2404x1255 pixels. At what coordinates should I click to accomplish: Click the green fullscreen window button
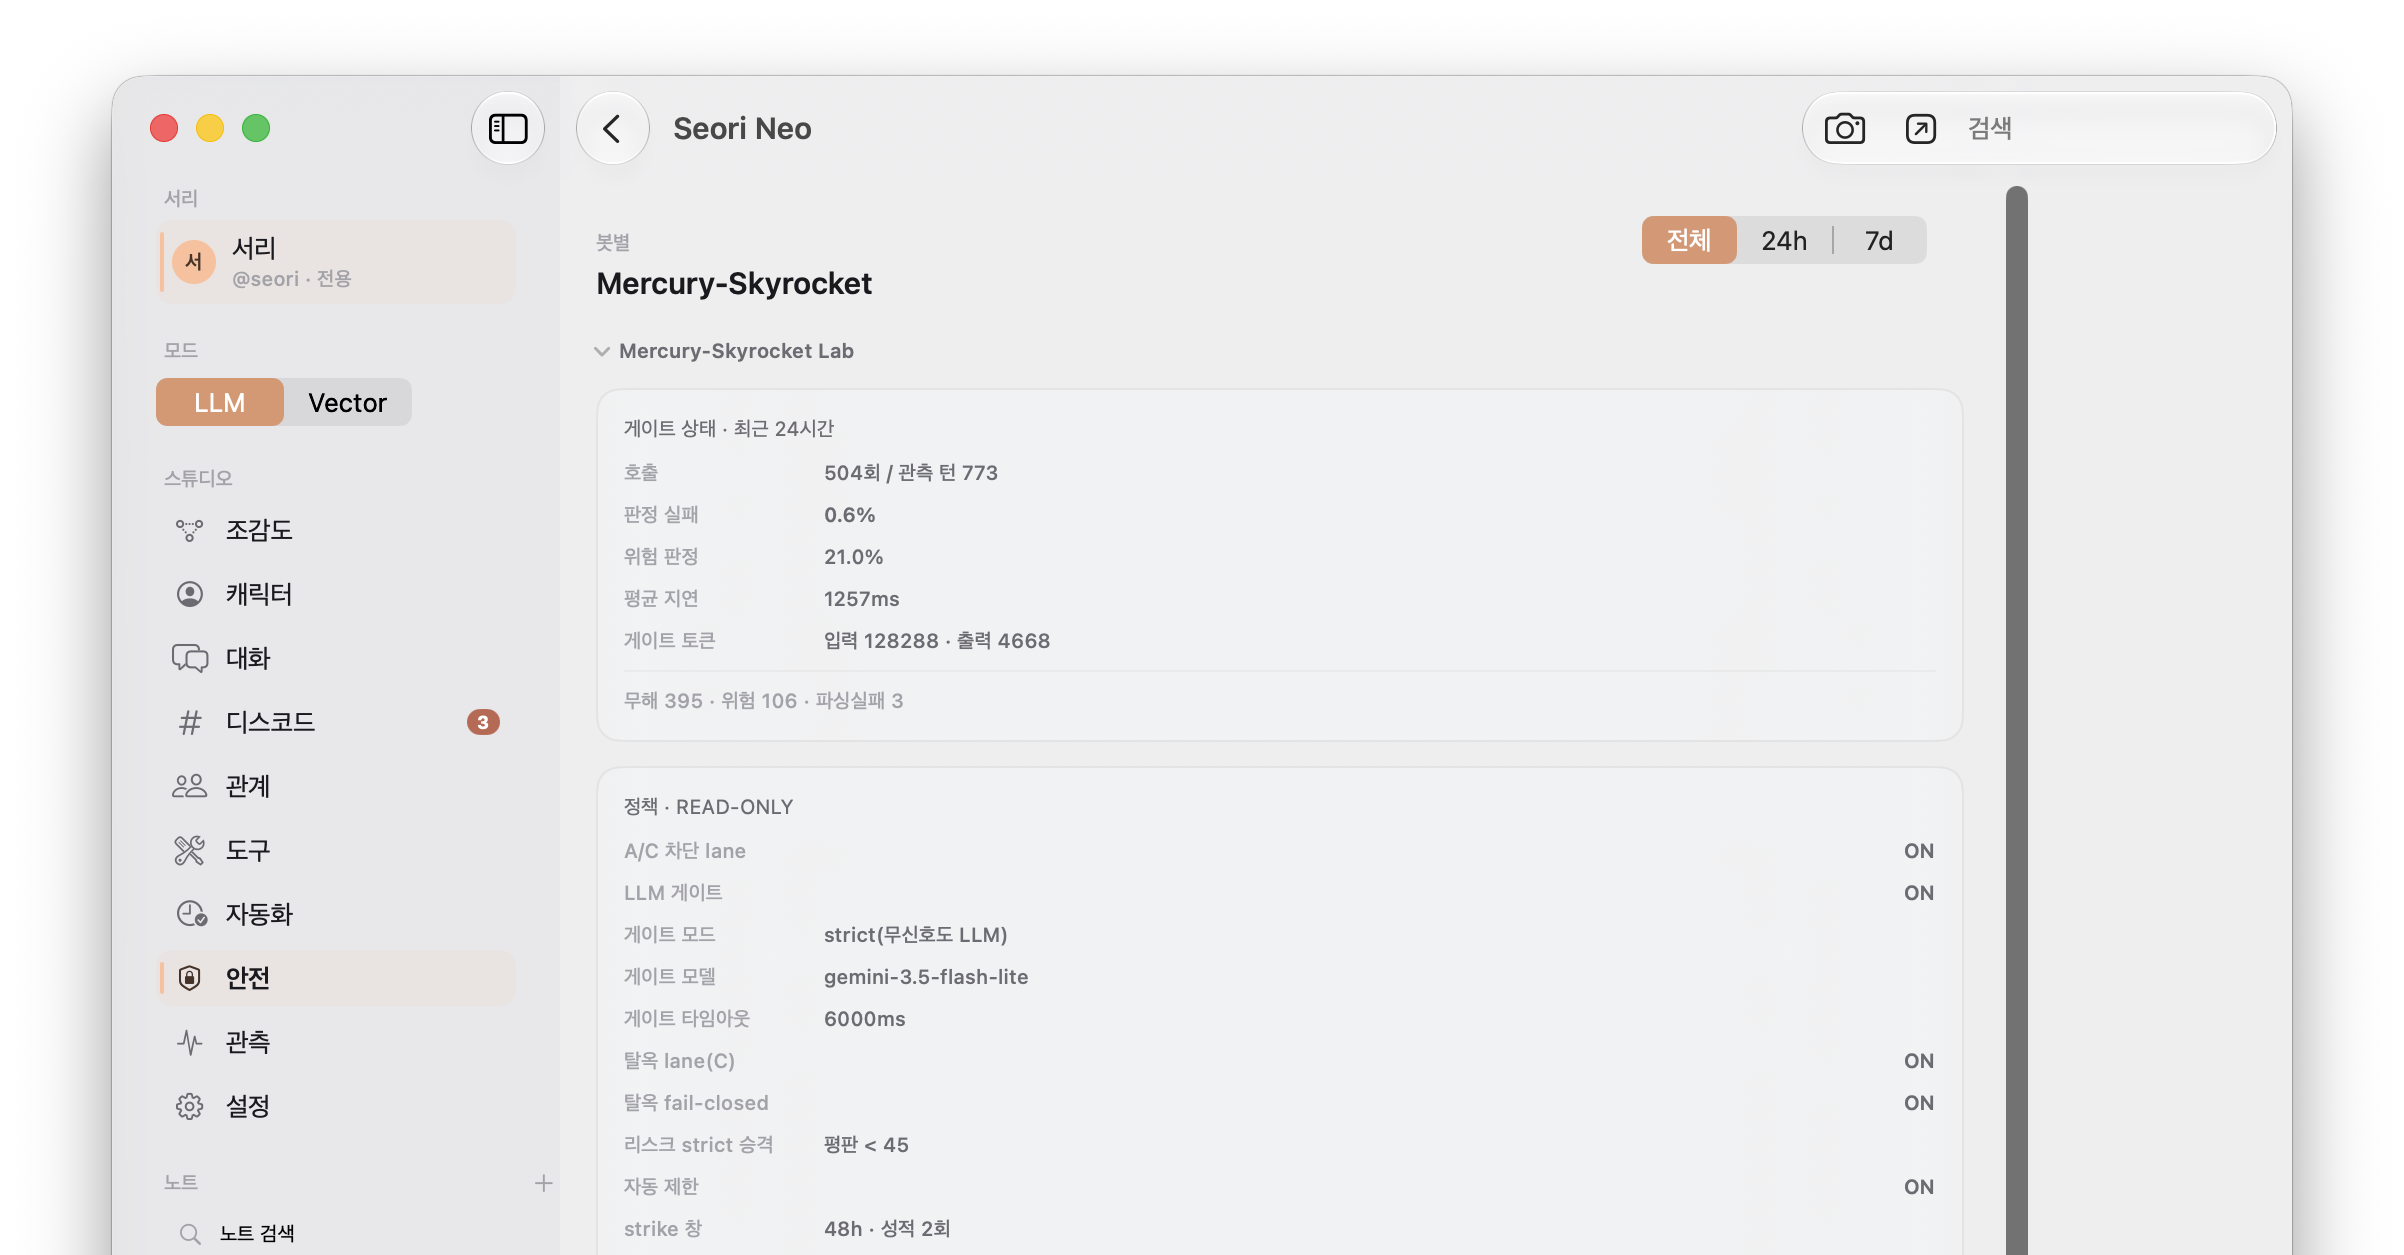[256, 128]
